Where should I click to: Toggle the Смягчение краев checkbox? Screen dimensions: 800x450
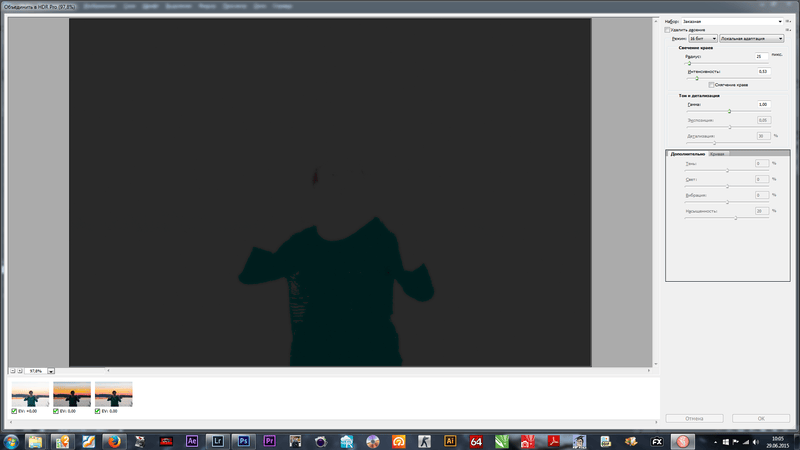711,84
